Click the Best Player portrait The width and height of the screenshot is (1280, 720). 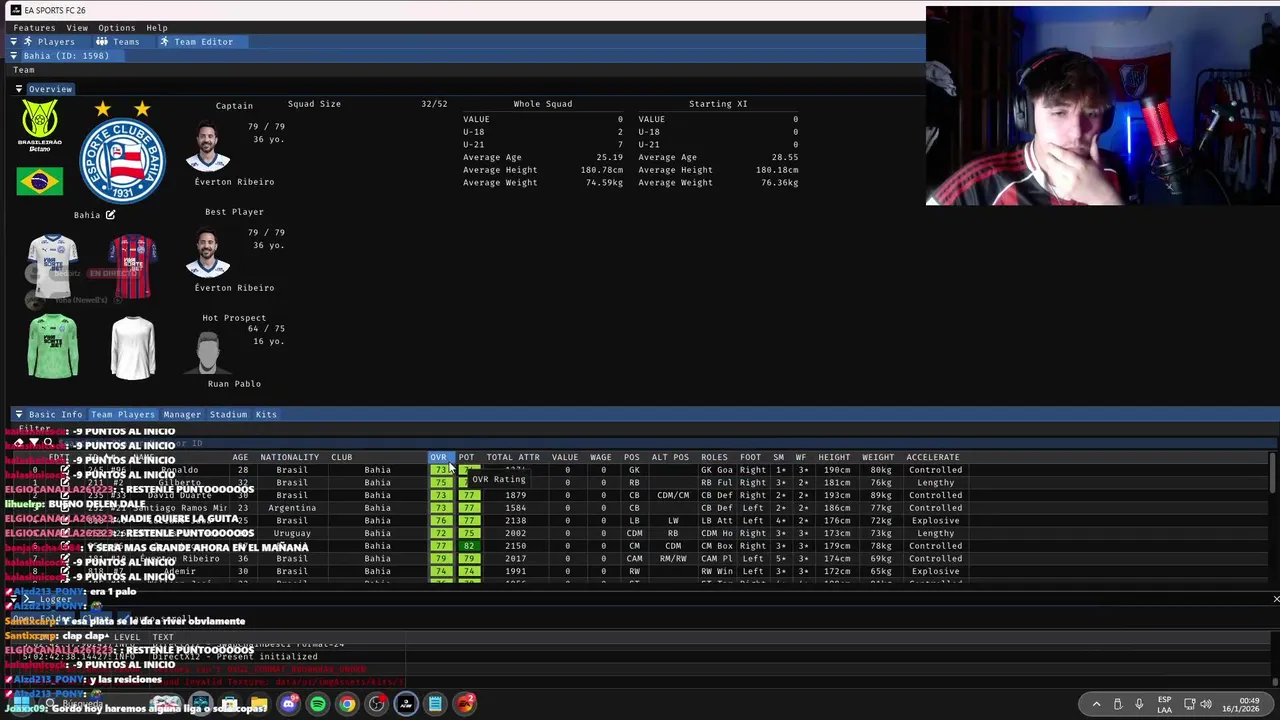[x=208, y=254]
